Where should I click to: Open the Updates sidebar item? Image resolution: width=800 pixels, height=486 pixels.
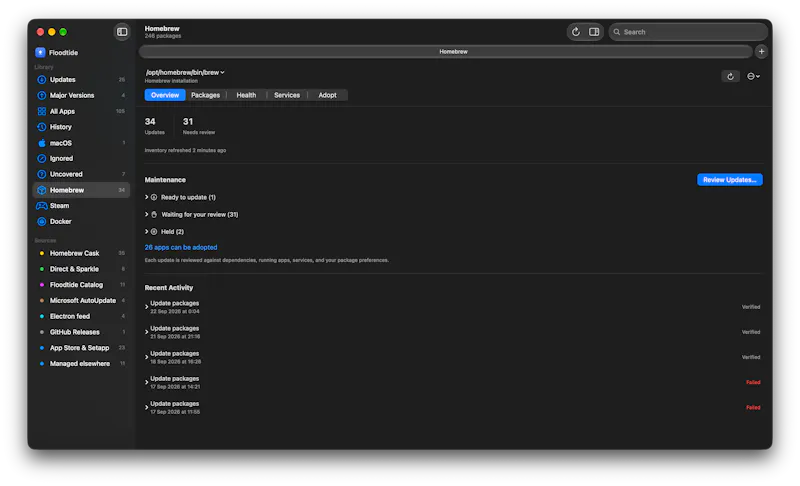pos(81,80)
